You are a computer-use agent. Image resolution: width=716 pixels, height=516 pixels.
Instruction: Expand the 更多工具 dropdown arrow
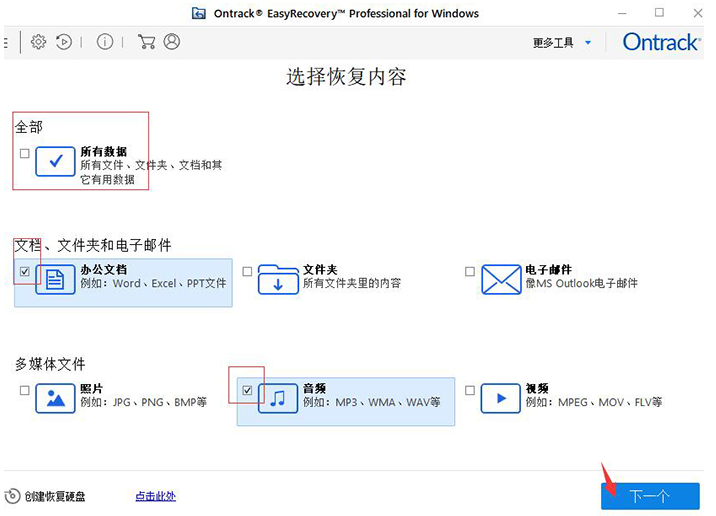pyautogui.click(x=588, y=42)
